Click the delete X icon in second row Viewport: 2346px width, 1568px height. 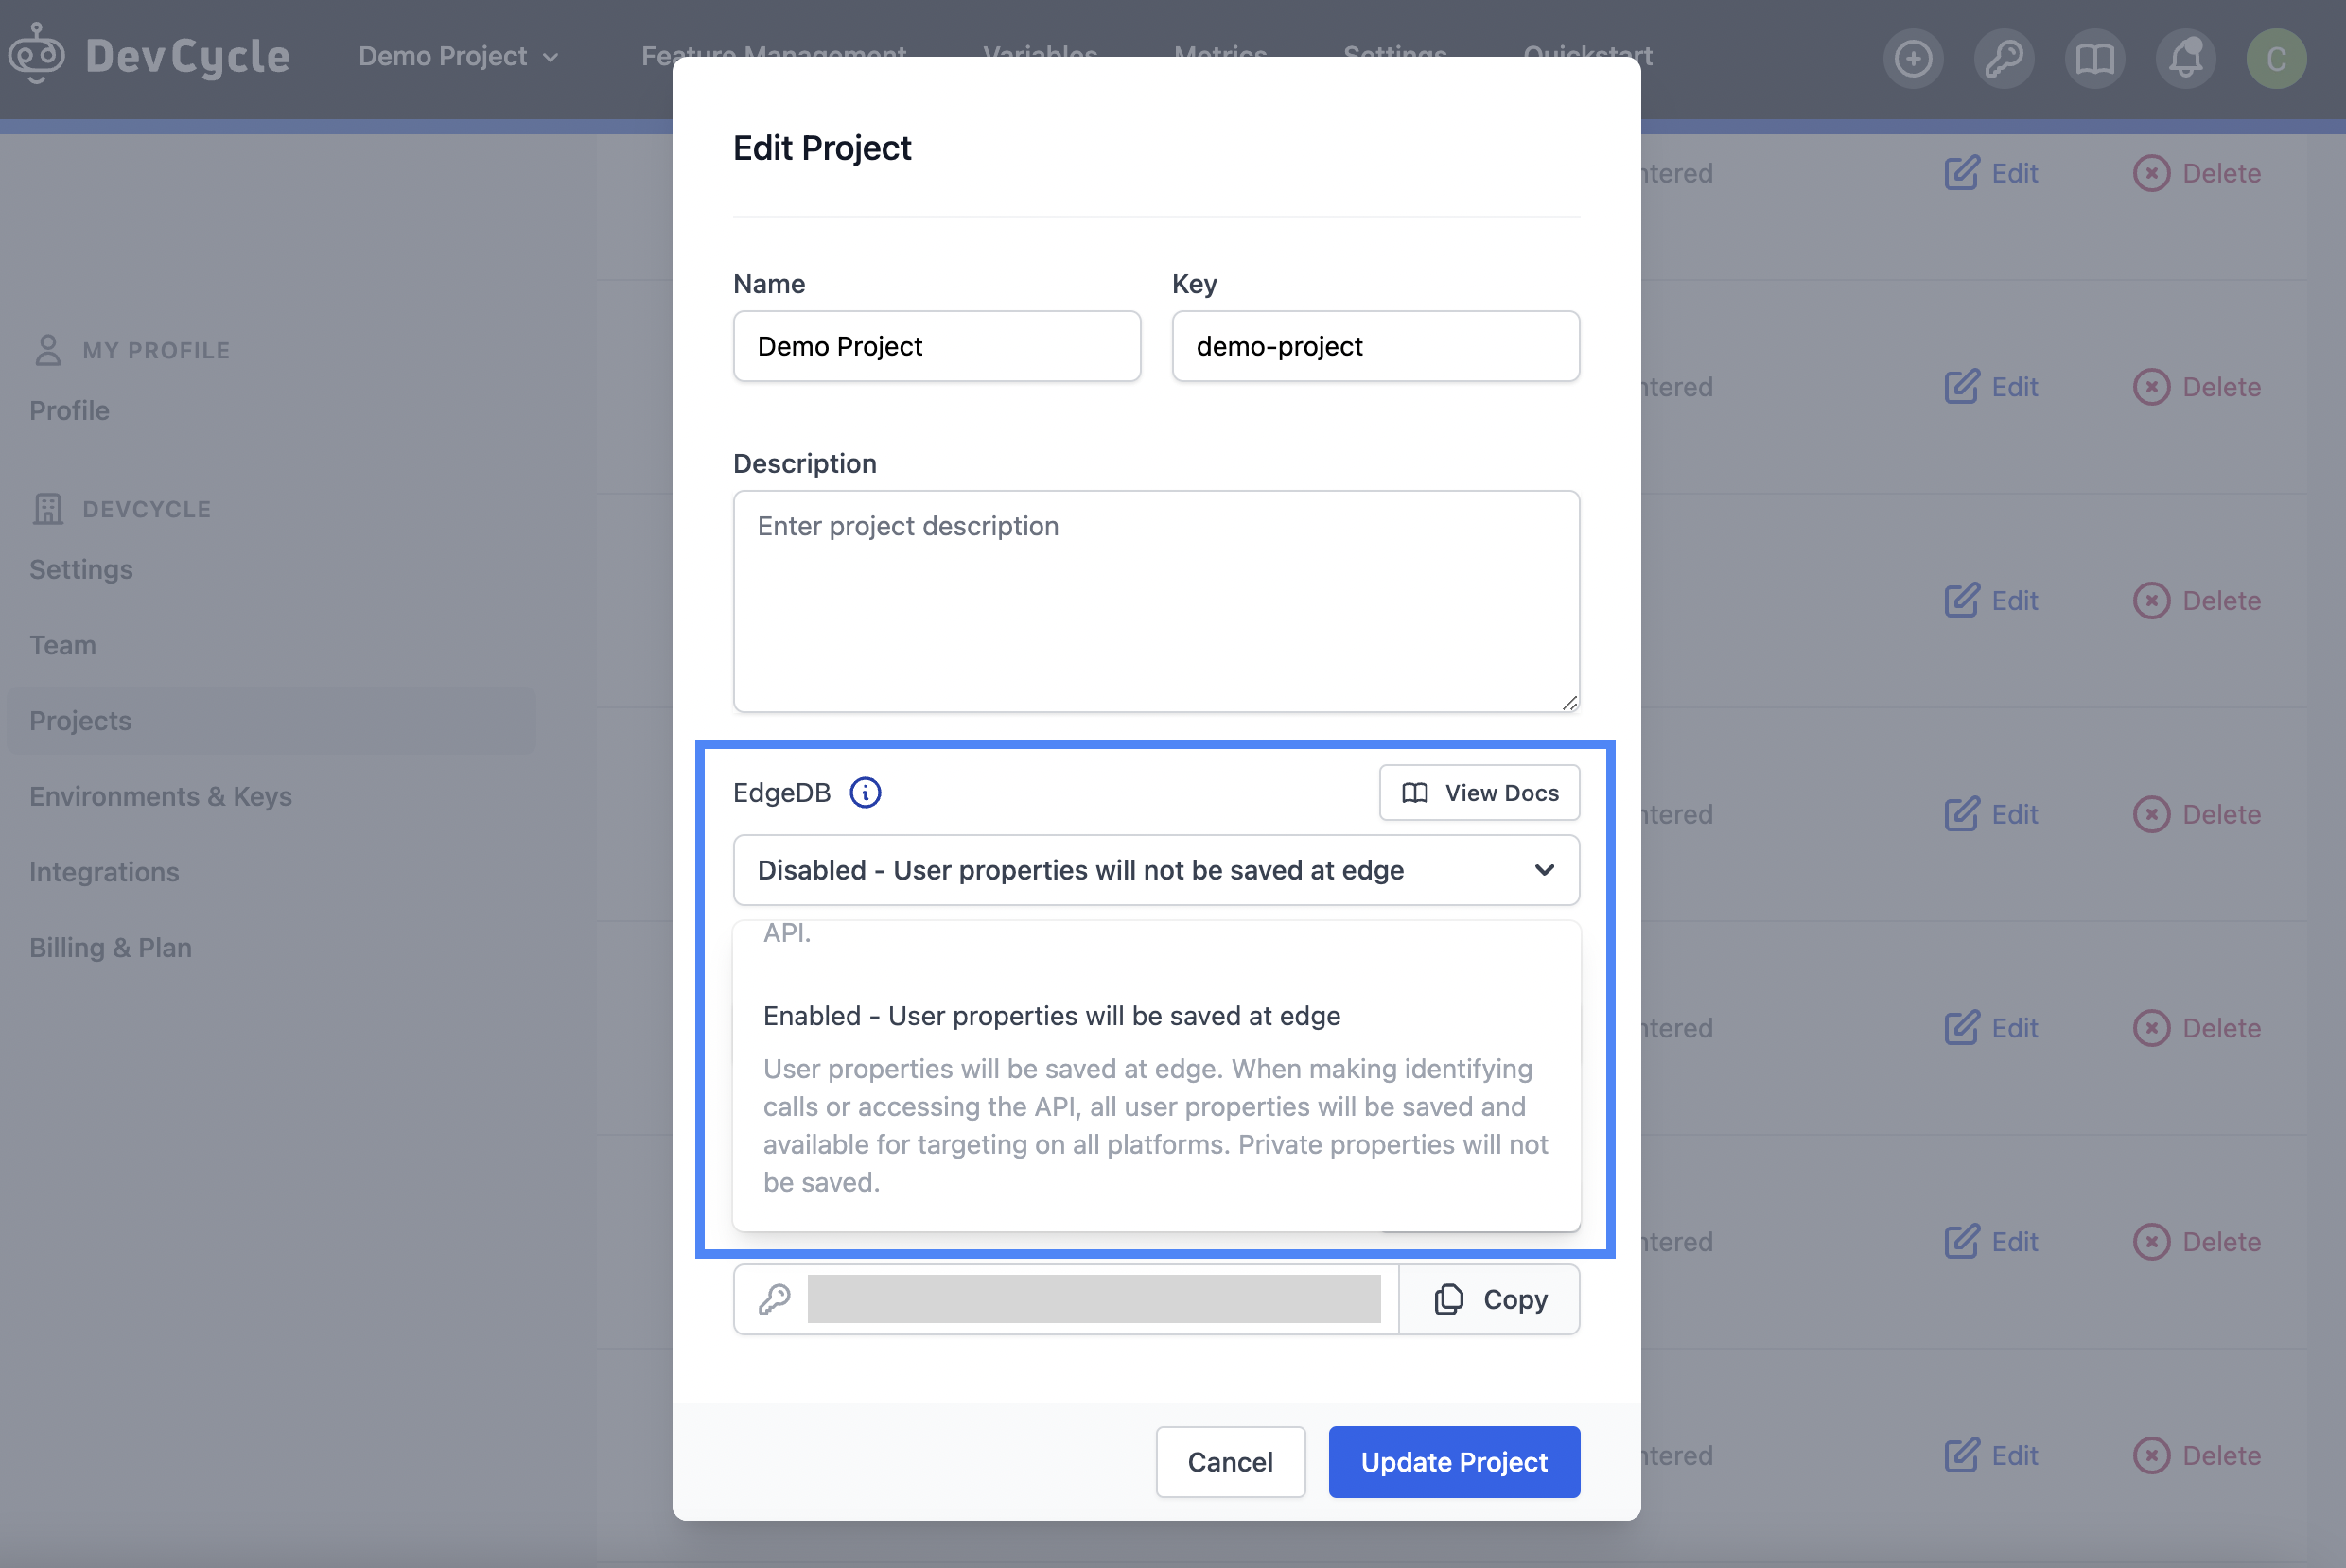click(2151, 387)
